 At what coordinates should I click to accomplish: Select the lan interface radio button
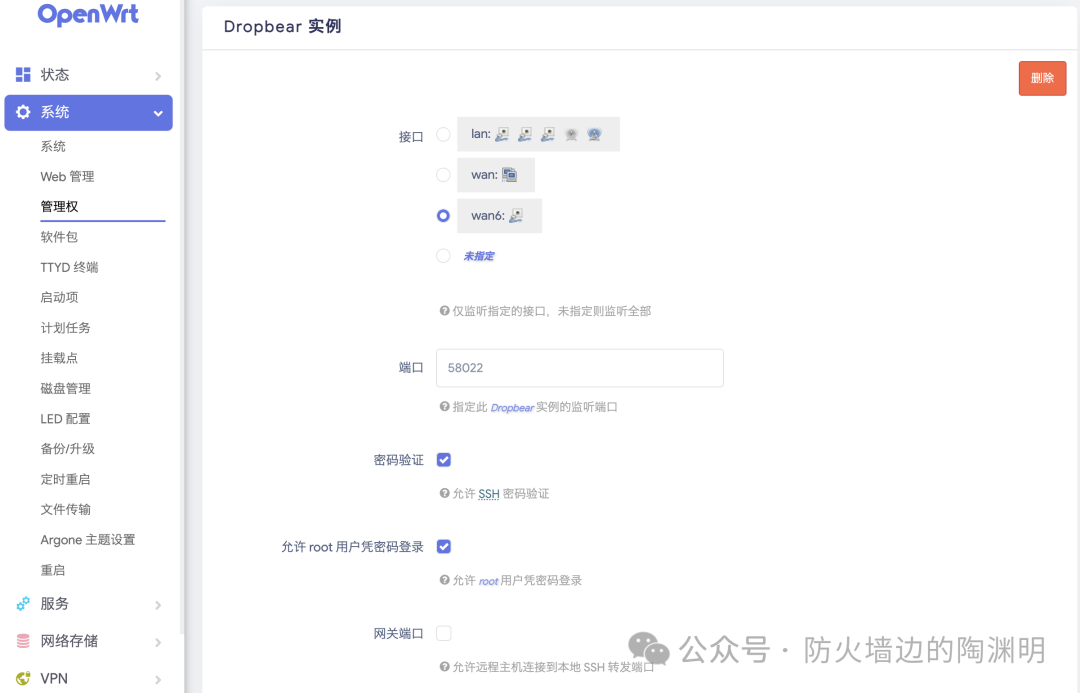point(444,134)
